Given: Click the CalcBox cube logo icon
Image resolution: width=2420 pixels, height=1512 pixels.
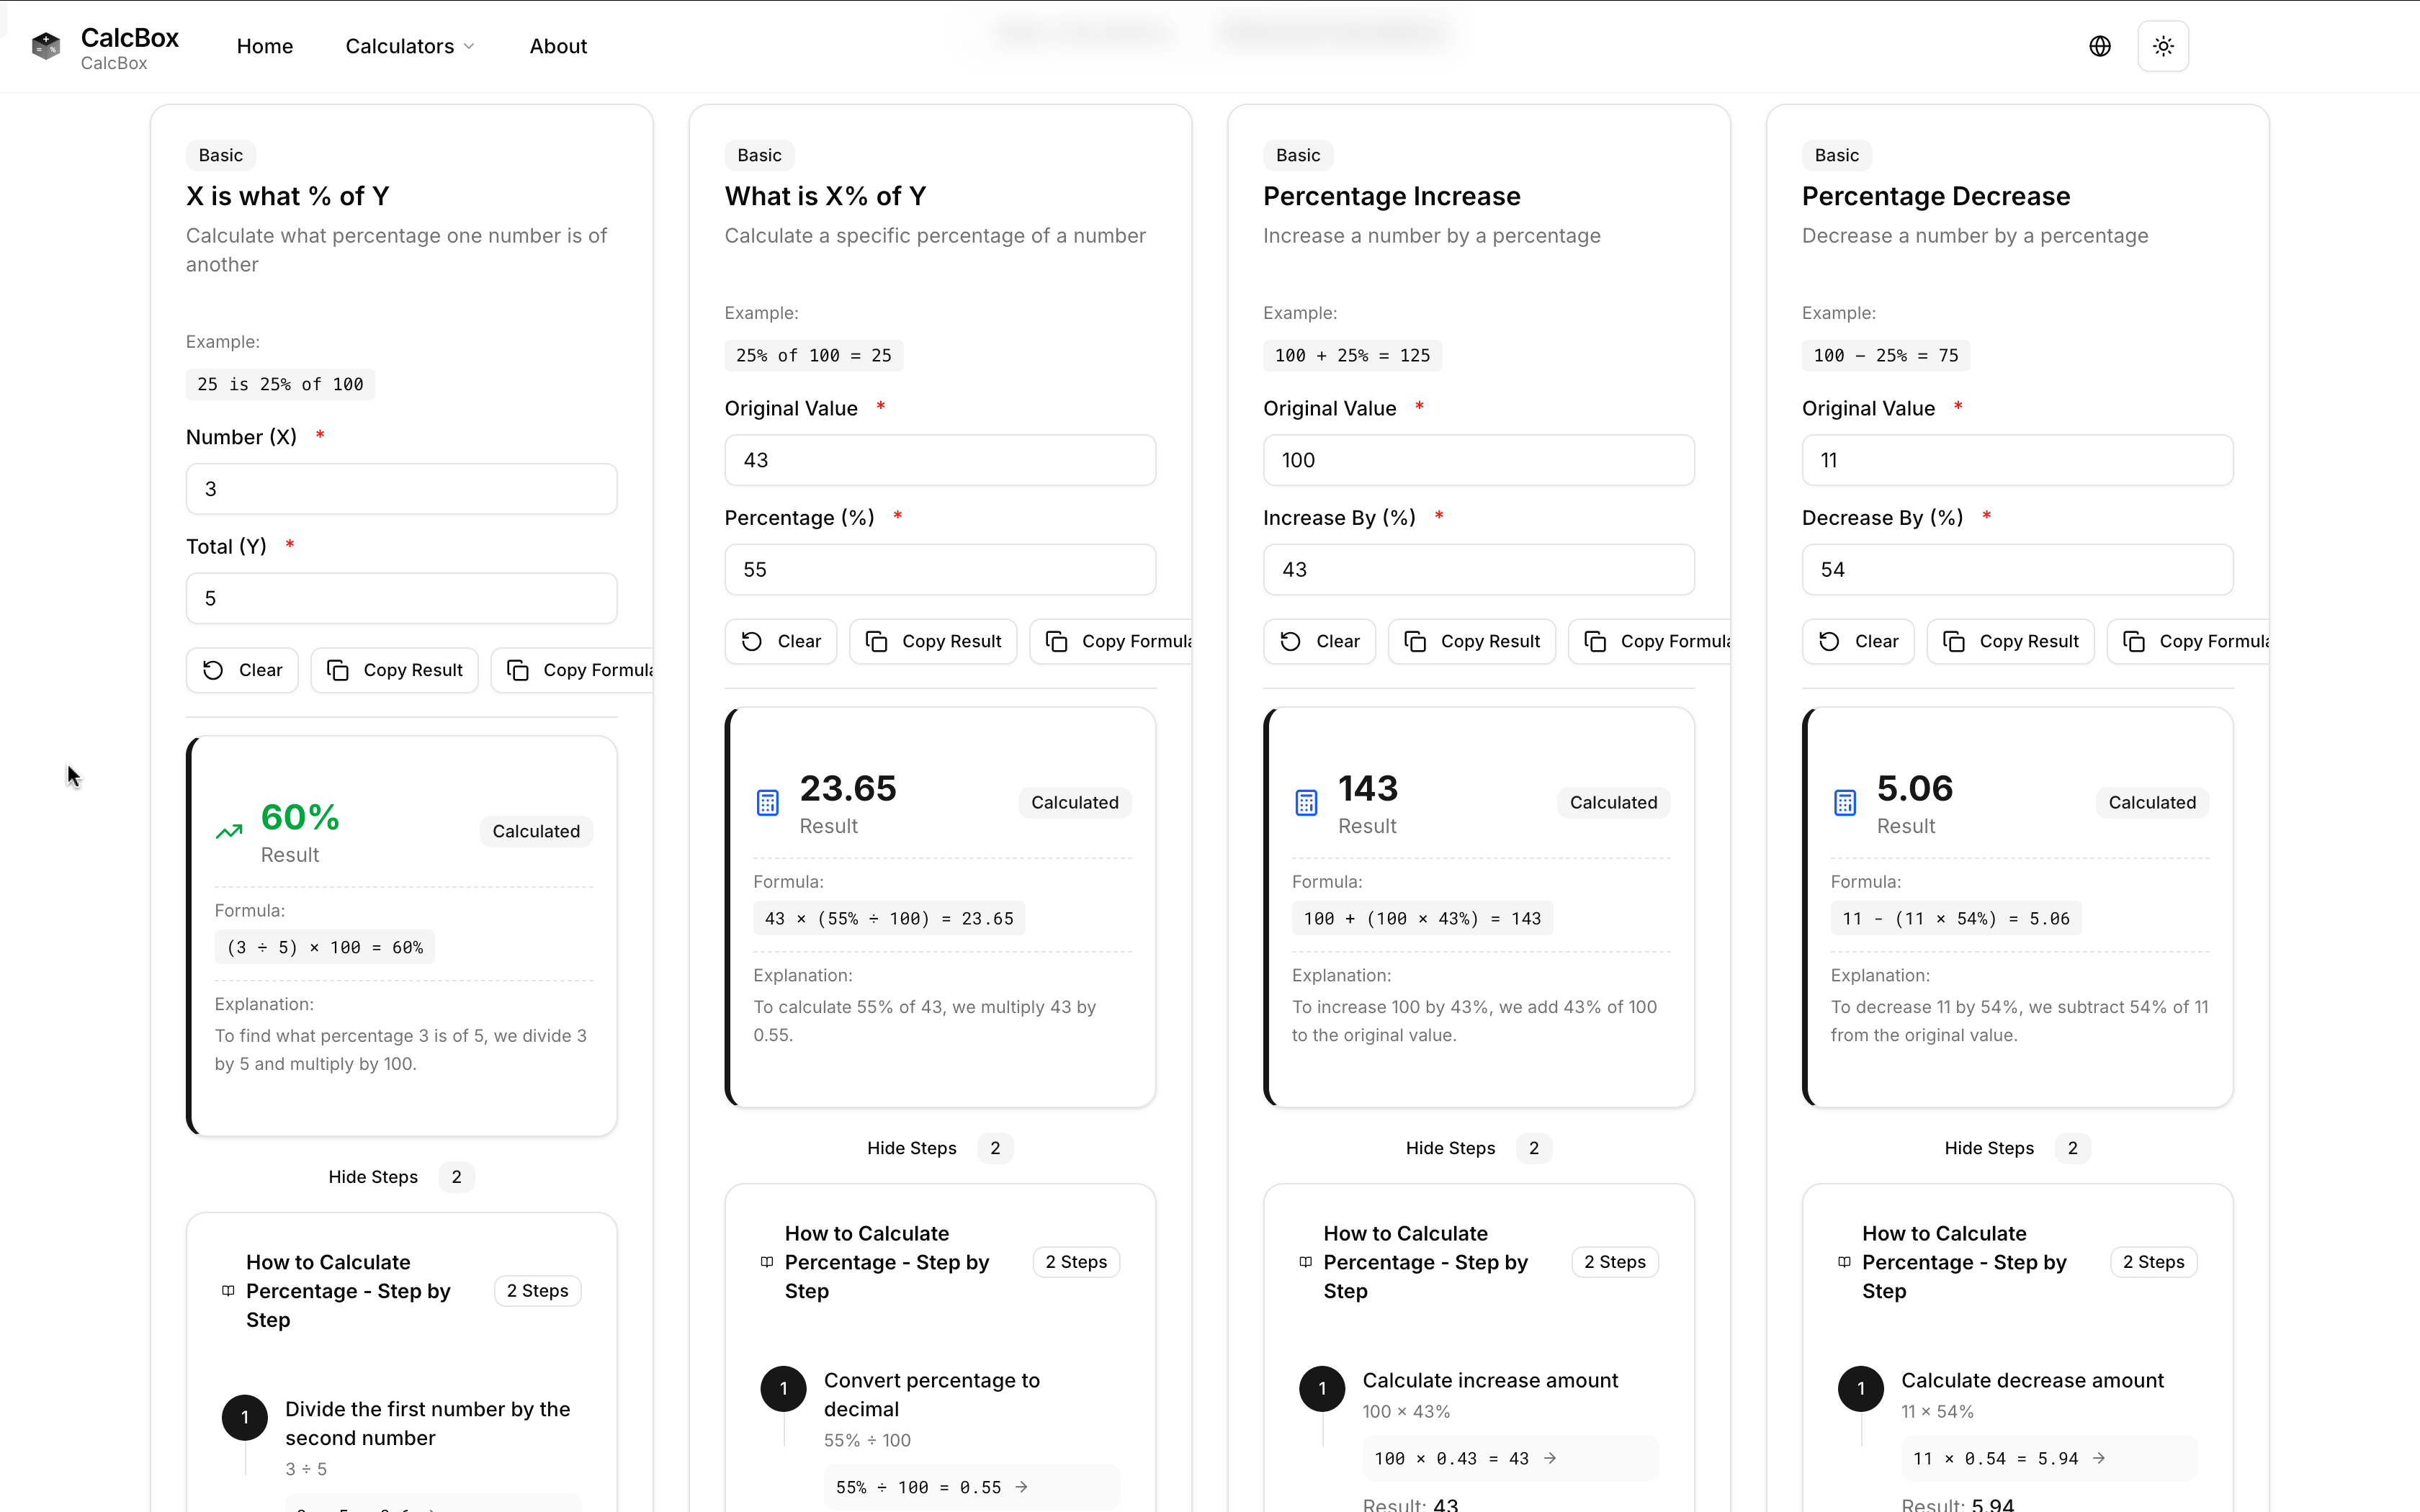Looking at the screenshot, I should tap(46, 46).
